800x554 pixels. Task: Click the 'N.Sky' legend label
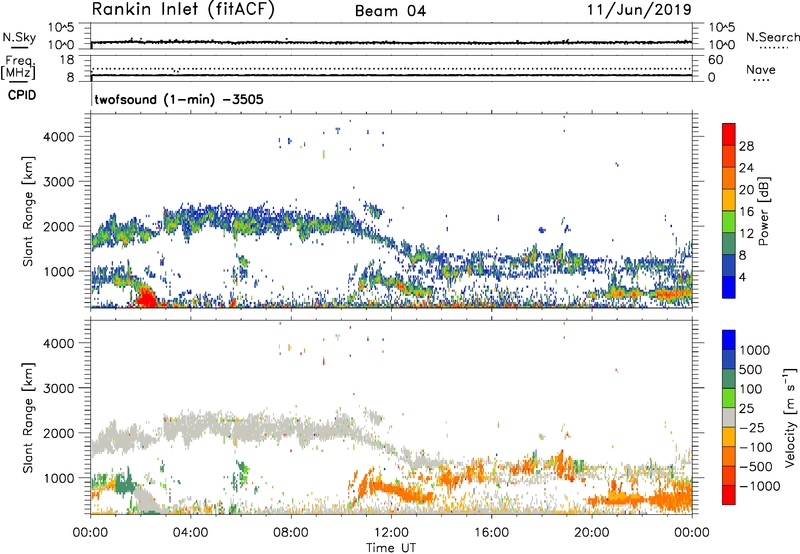tap(19, 37)
